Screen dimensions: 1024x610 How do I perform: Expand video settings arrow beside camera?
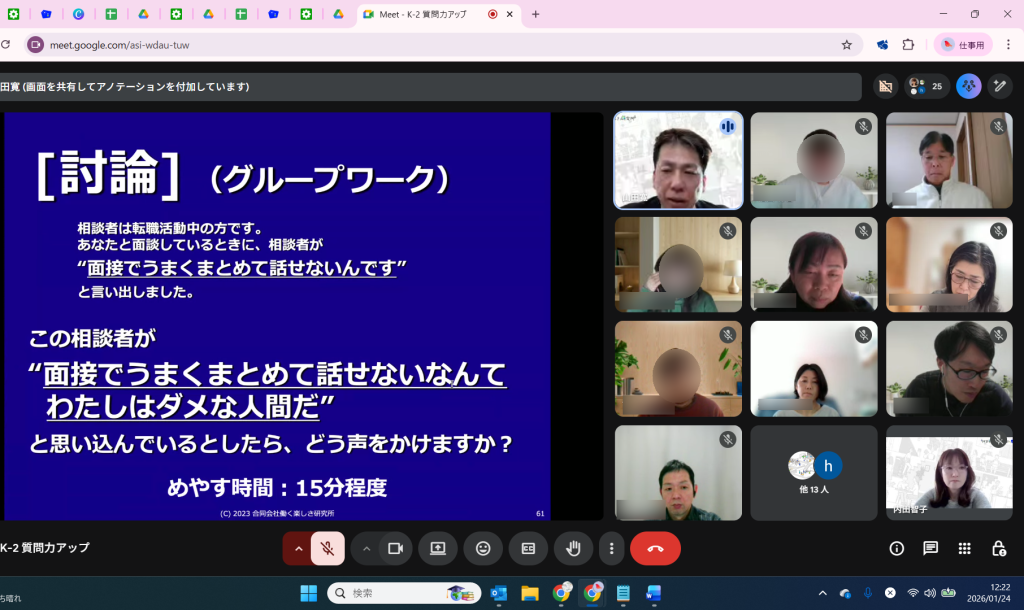pos(366,548)
